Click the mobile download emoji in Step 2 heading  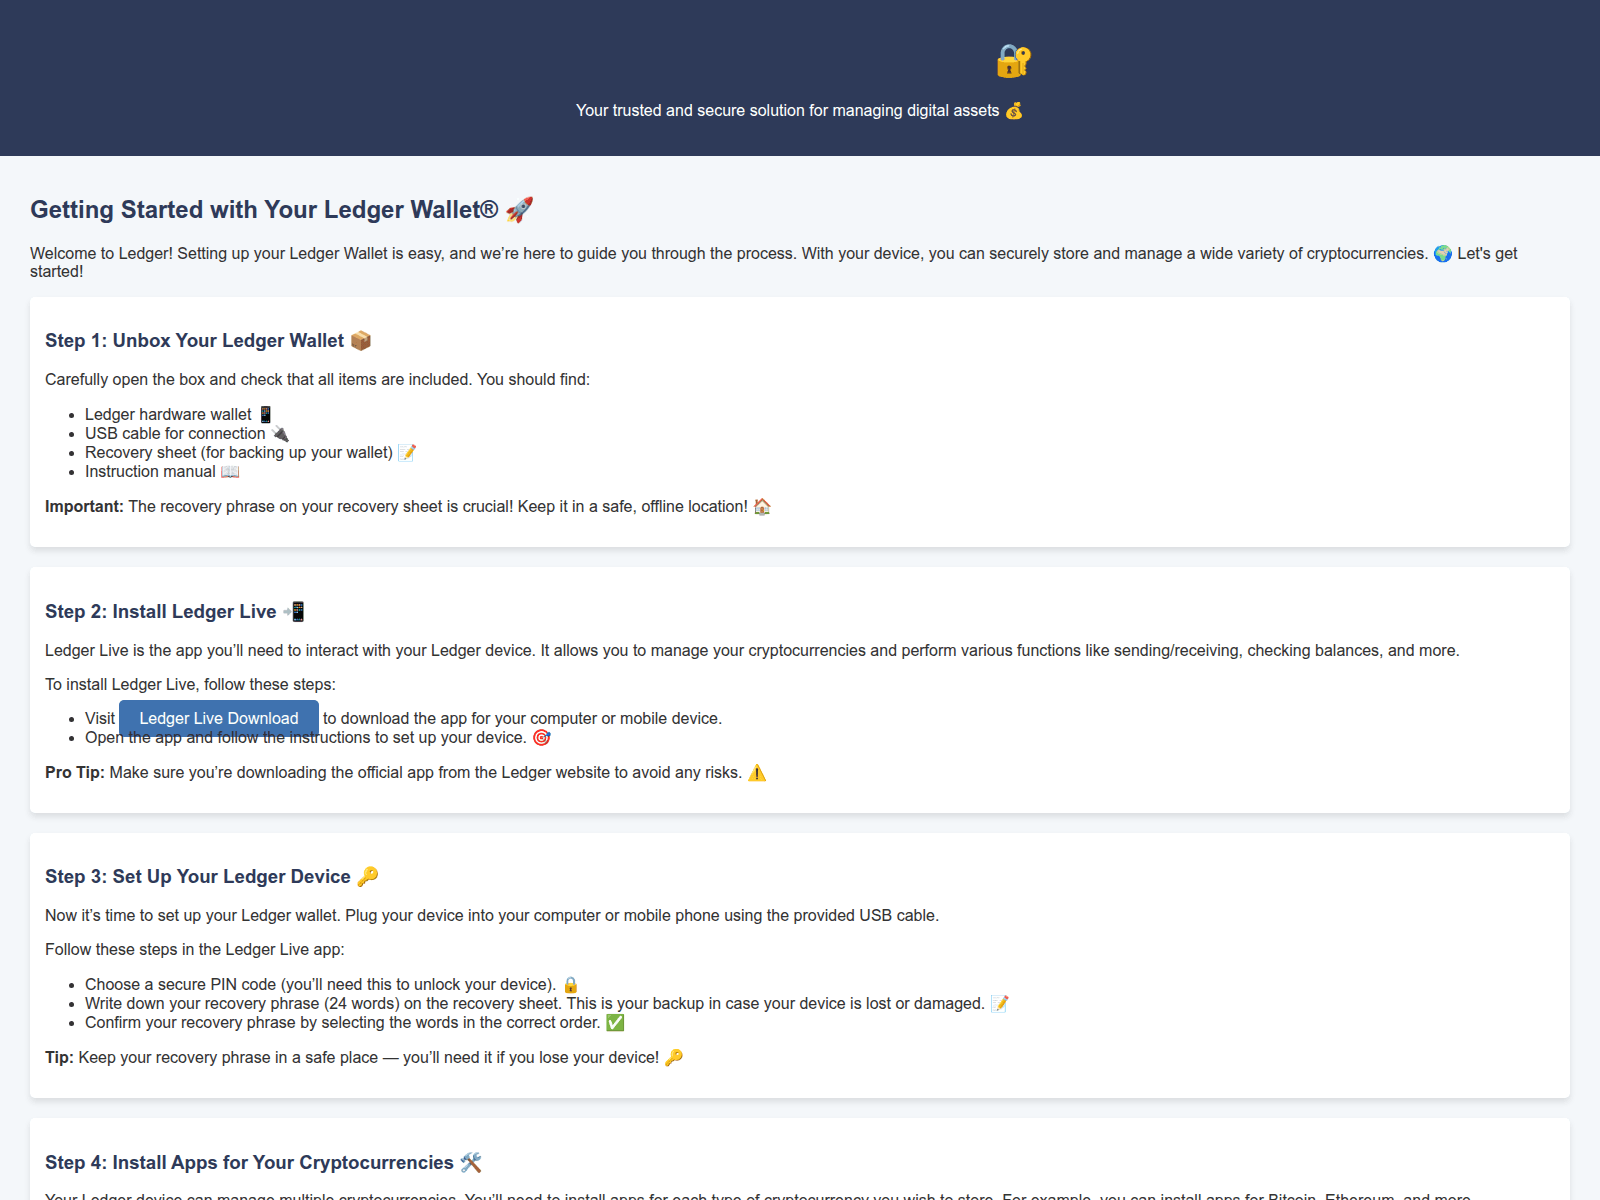(294, 612)
